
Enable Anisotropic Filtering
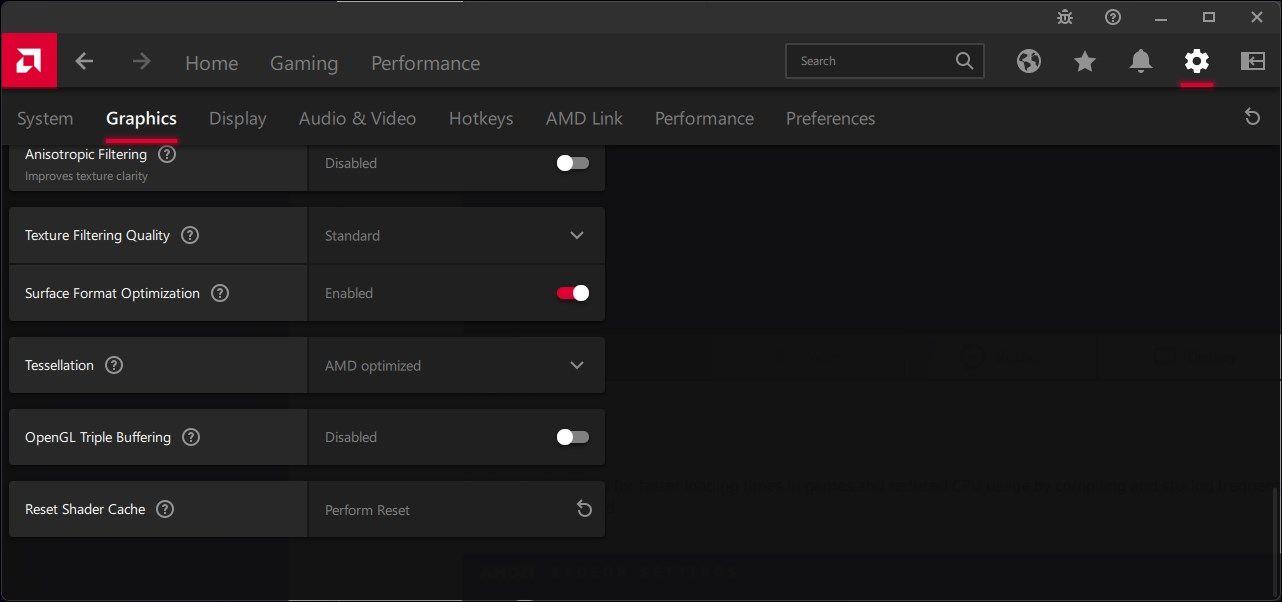click(x=571, y=163)
